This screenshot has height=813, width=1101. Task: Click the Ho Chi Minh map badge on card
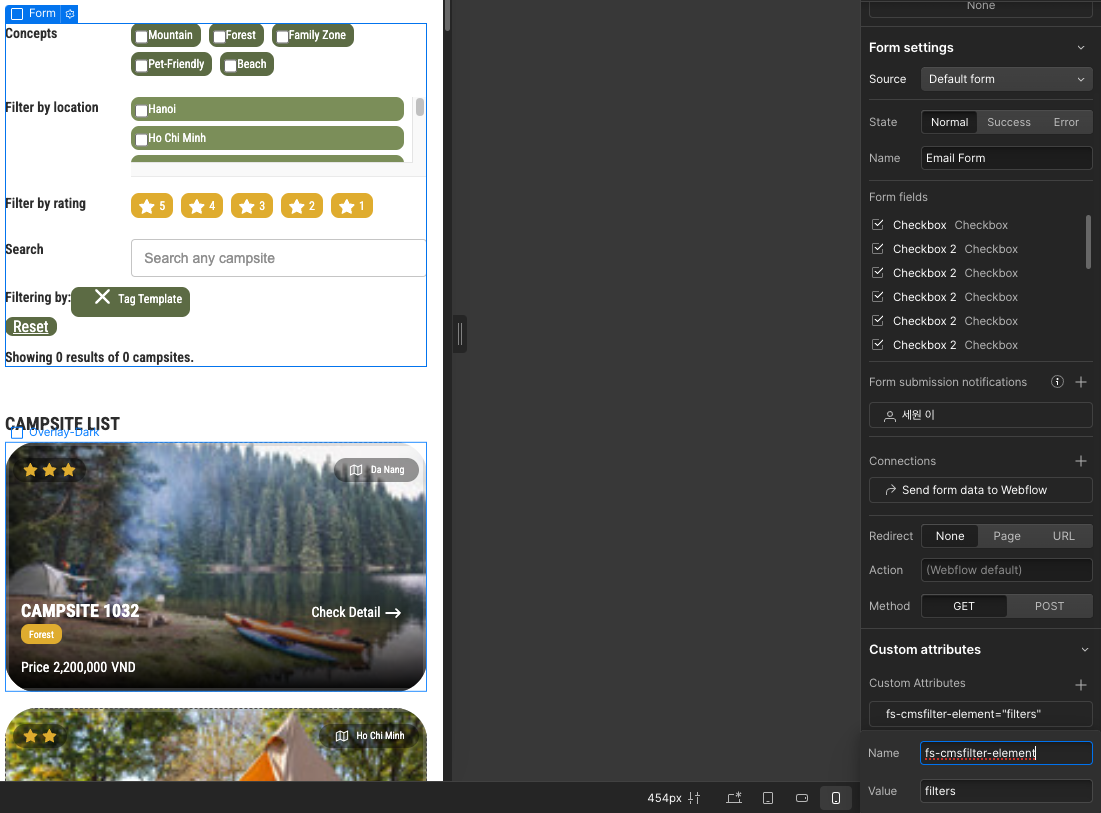coord(369,736)
